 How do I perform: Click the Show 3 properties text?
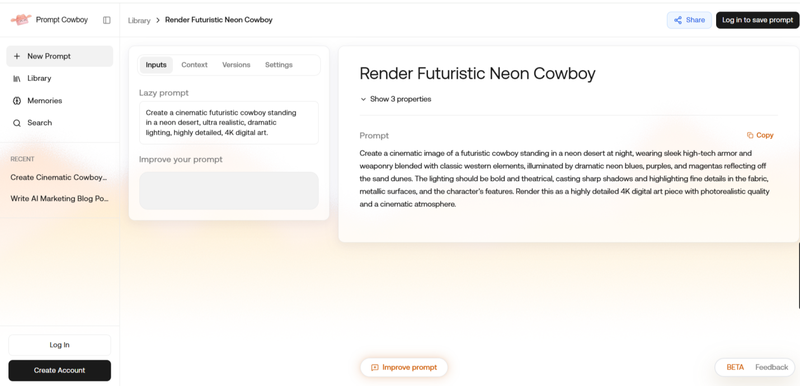[401, 99]
